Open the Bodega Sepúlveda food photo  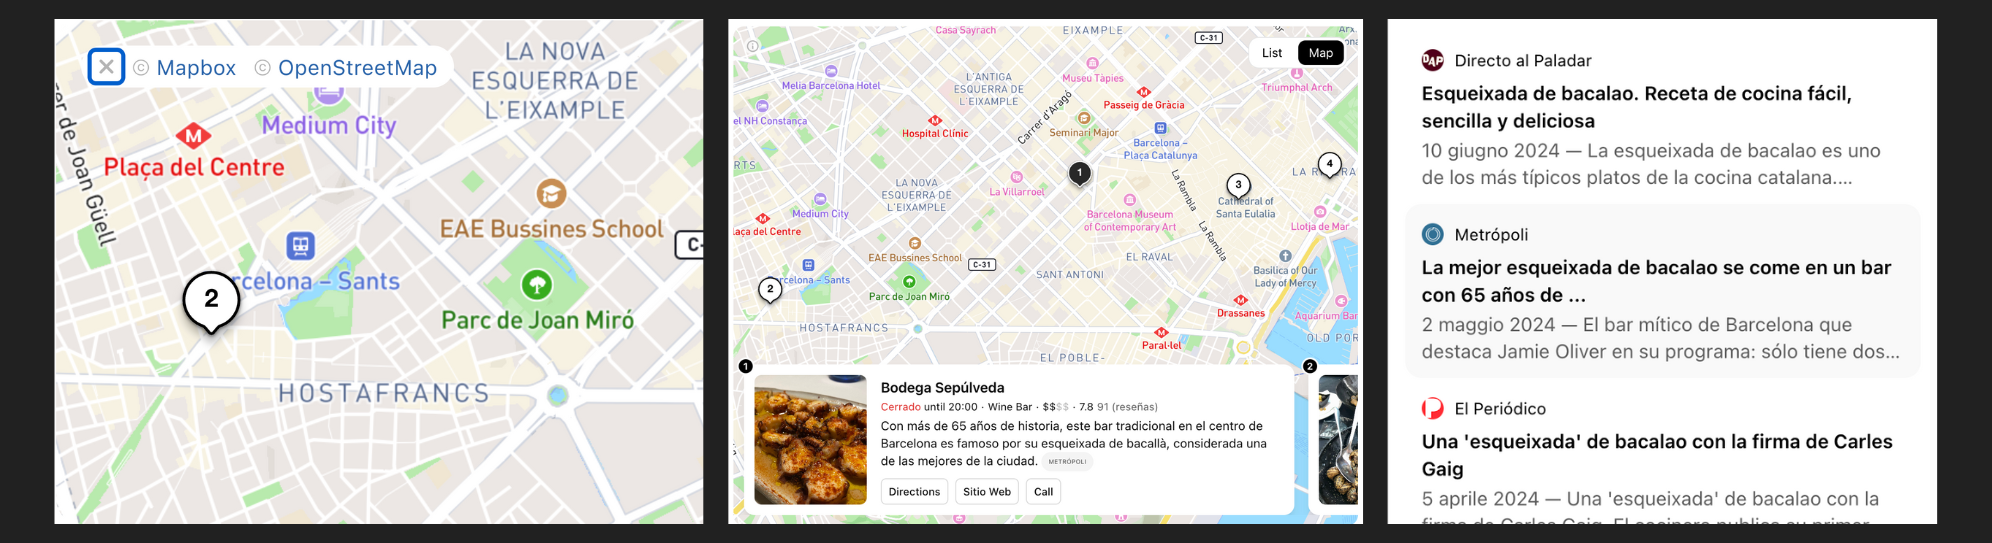click(x=810, y=439)
